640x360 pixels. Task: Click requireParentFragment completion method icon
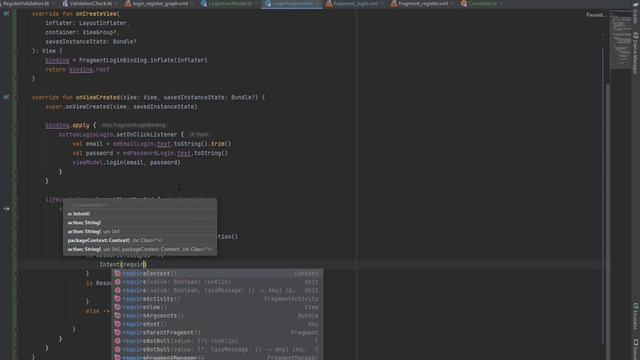118,333
